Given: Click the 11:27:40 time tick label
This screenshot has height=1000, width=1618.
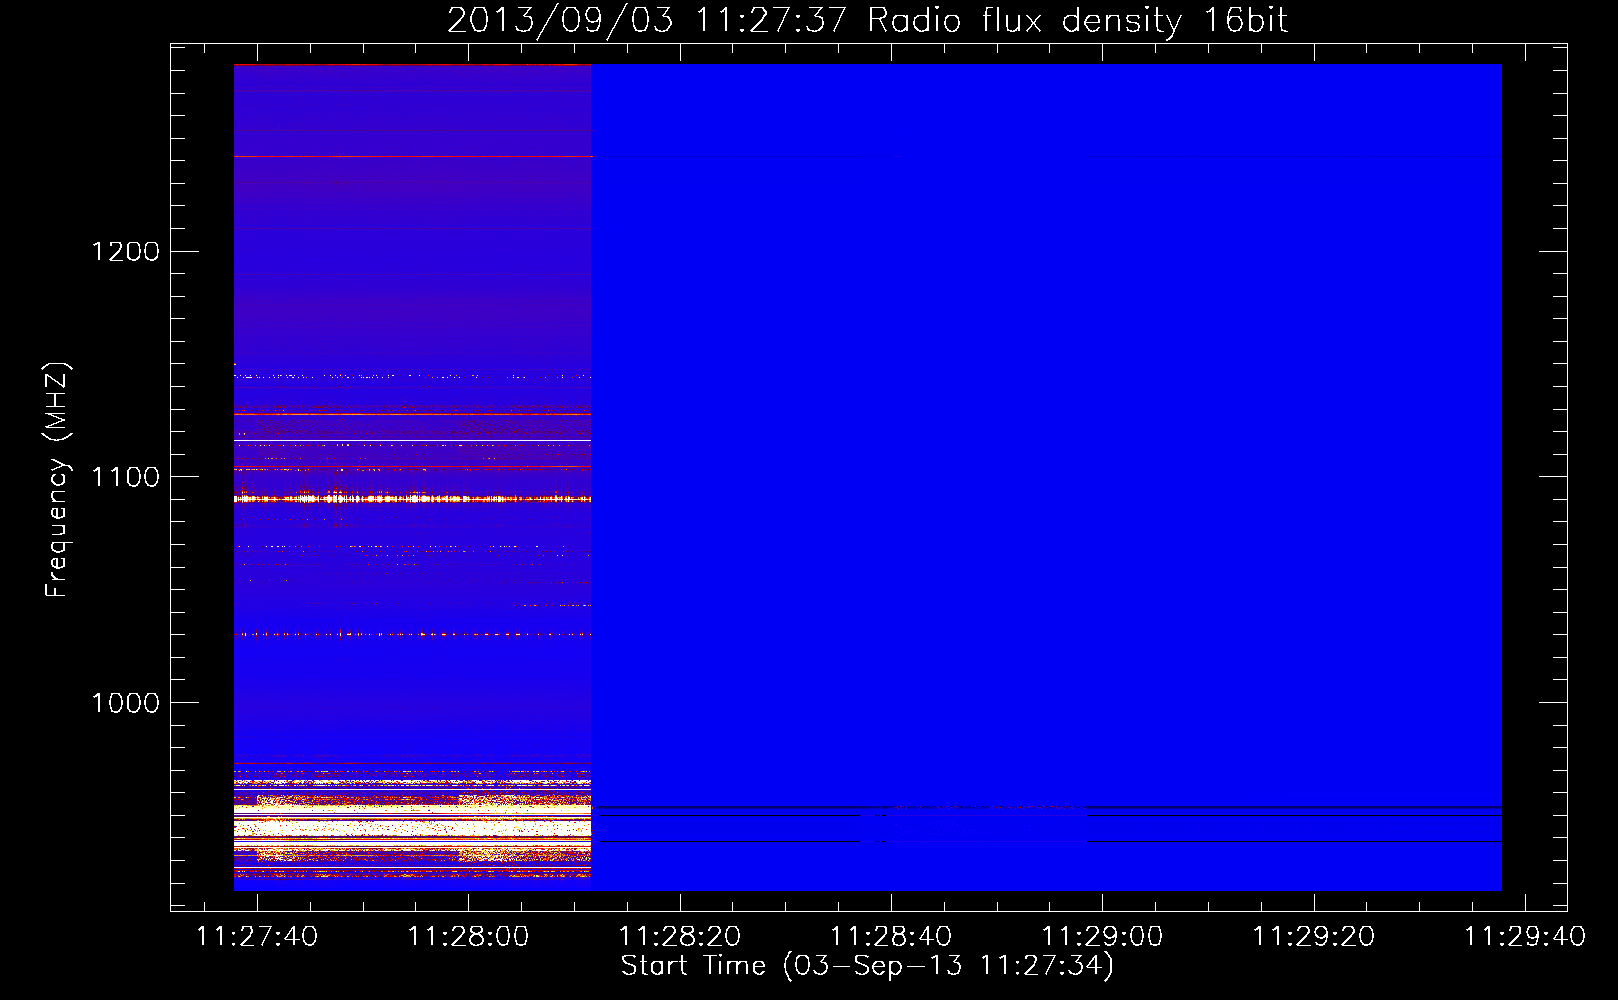Looking at the screenshot, I should tap(257, 937).
